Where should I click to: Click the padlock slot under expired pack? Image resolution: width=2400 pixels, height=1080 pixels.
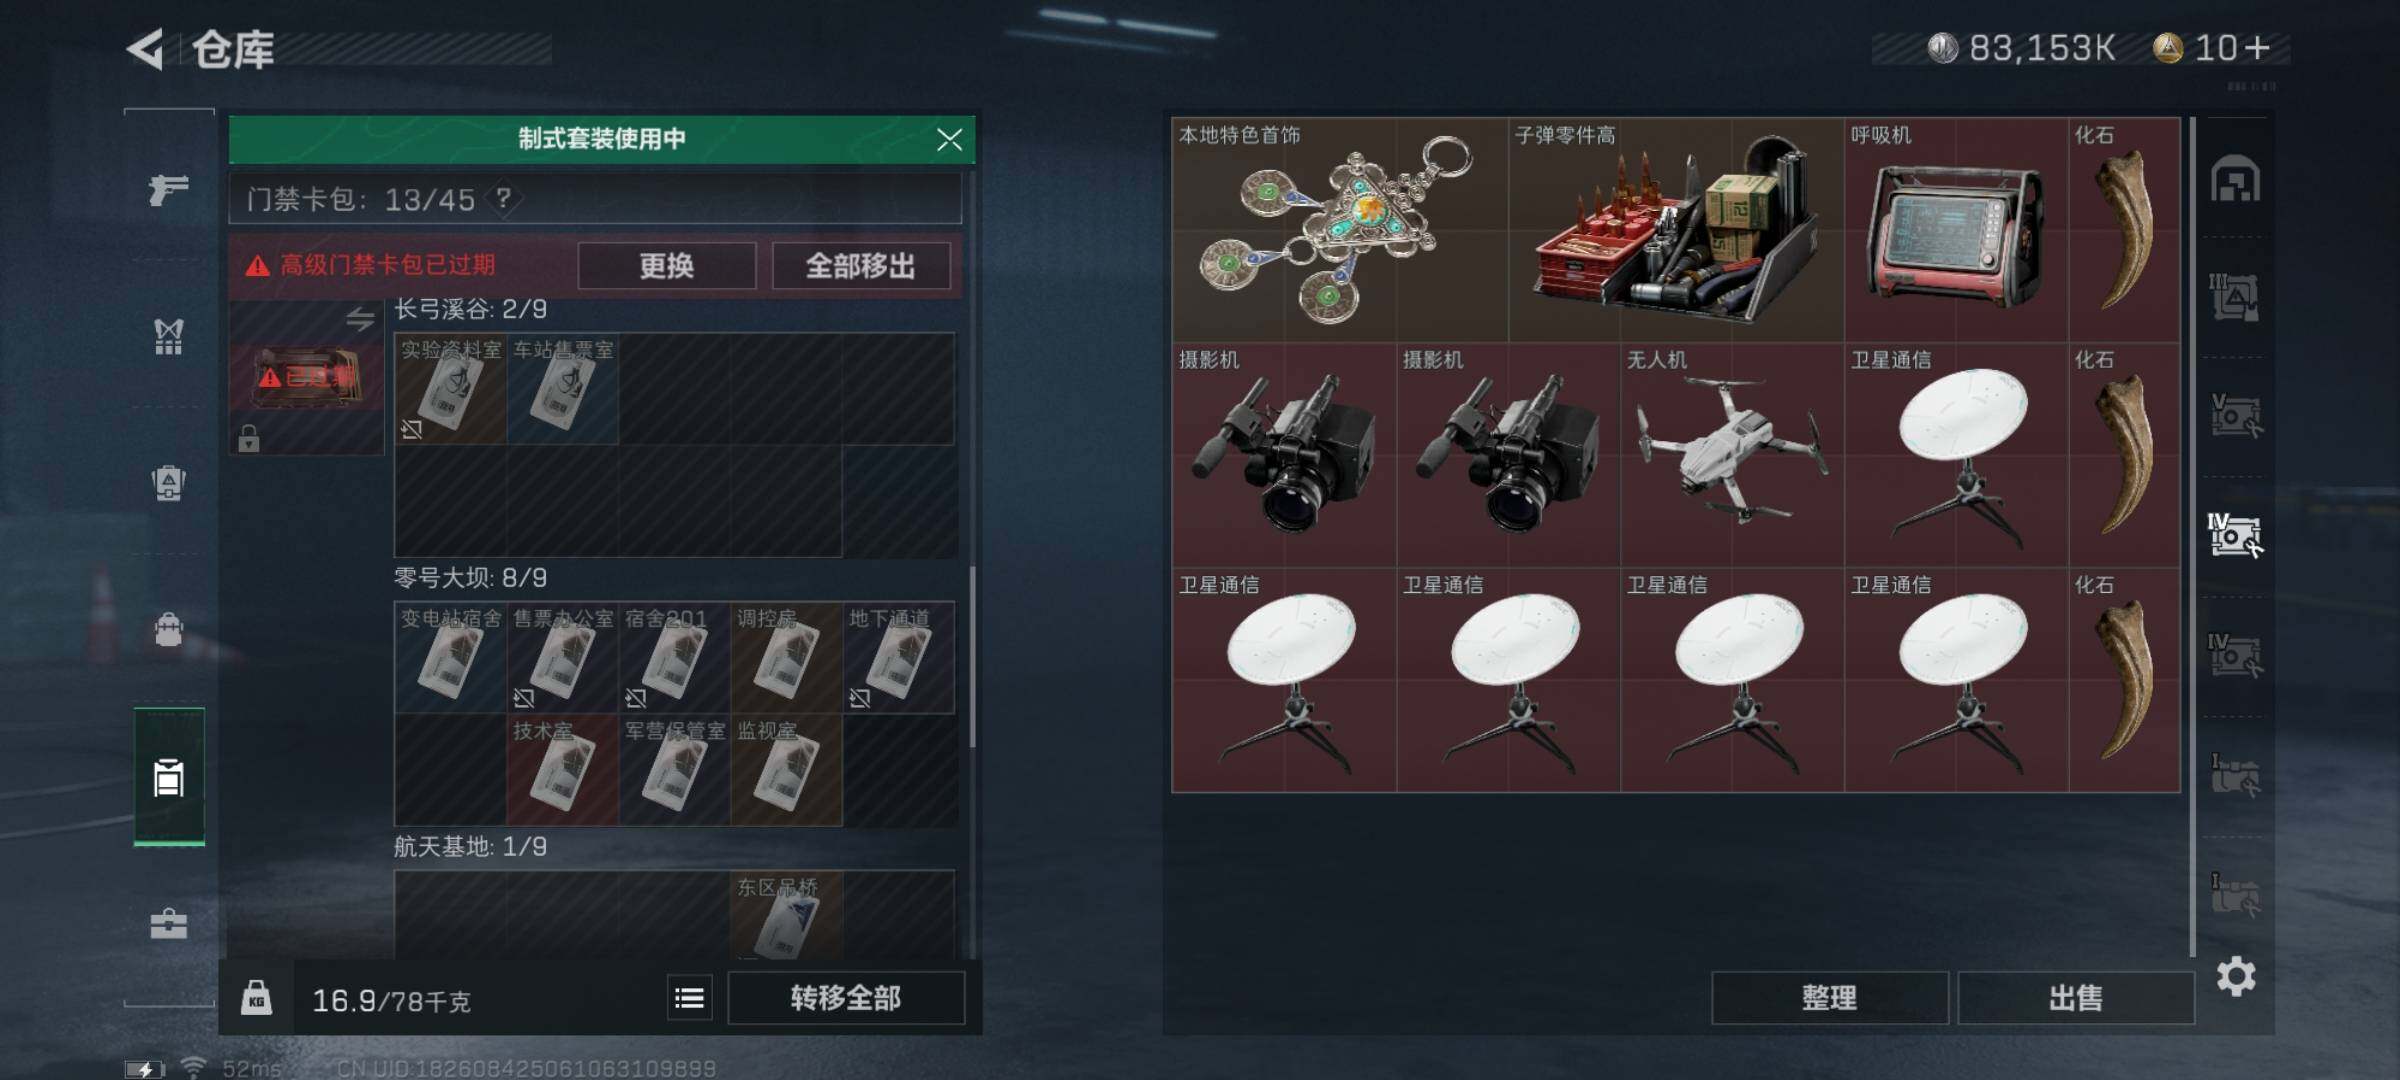(x=249, y=438)
